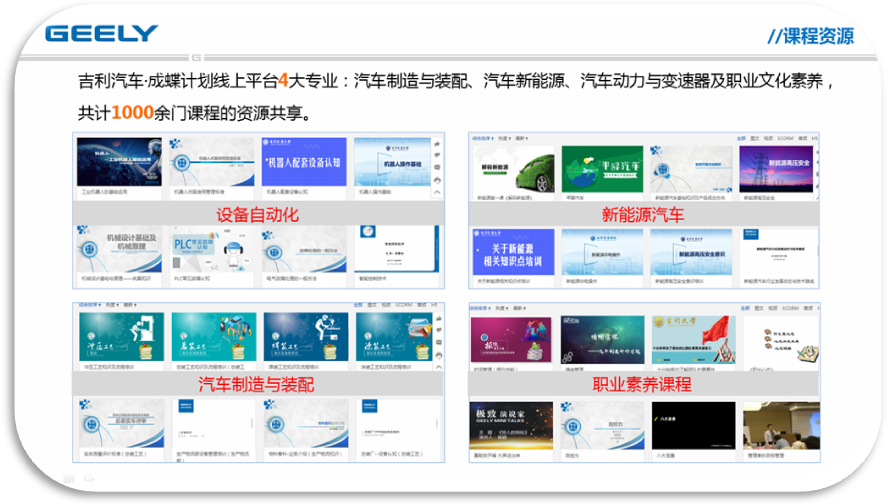Open 关于新能源相关知识点培训 thumbnail

click(514, 252)
